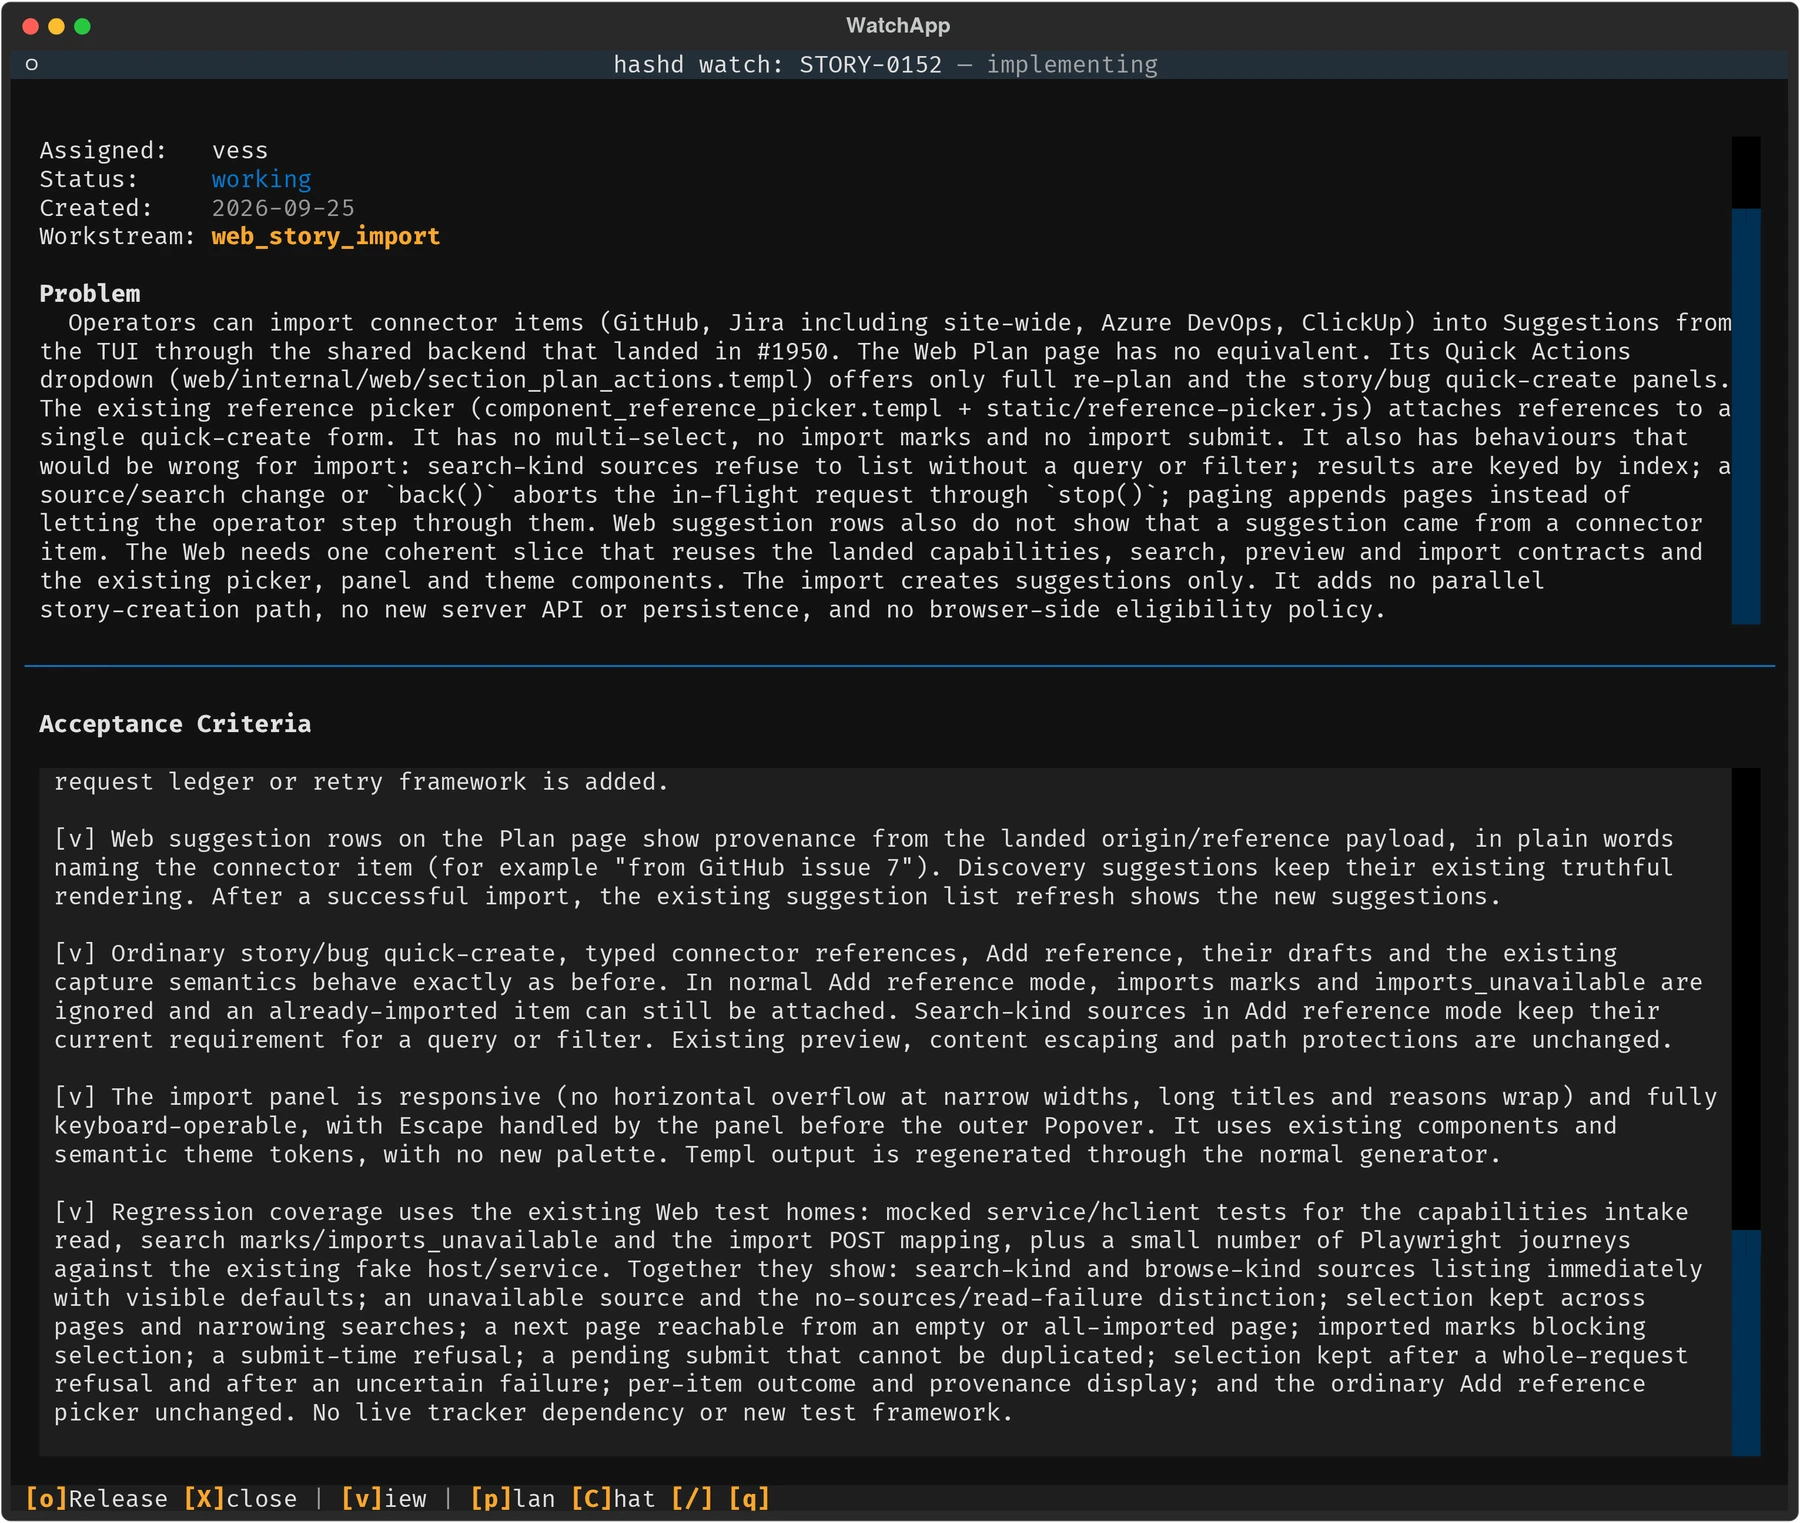Open the [p]lan footer command
Screen dimensions: 1800x1523
[x=513, y=1498]
